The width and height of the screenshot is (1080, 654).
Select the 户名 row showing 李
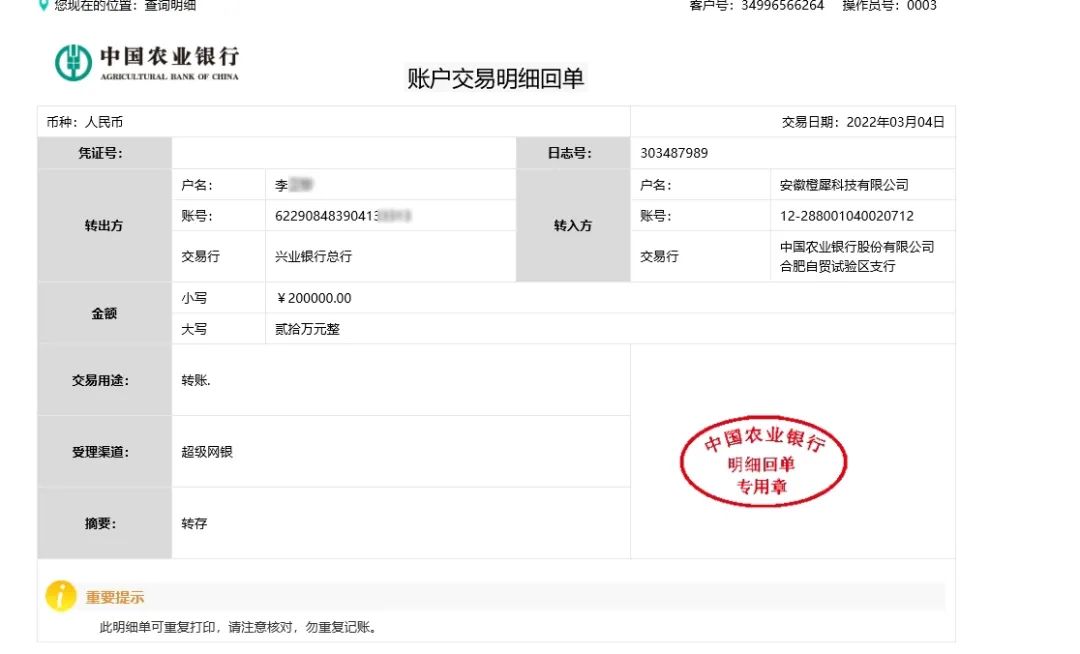coord(288,184)
